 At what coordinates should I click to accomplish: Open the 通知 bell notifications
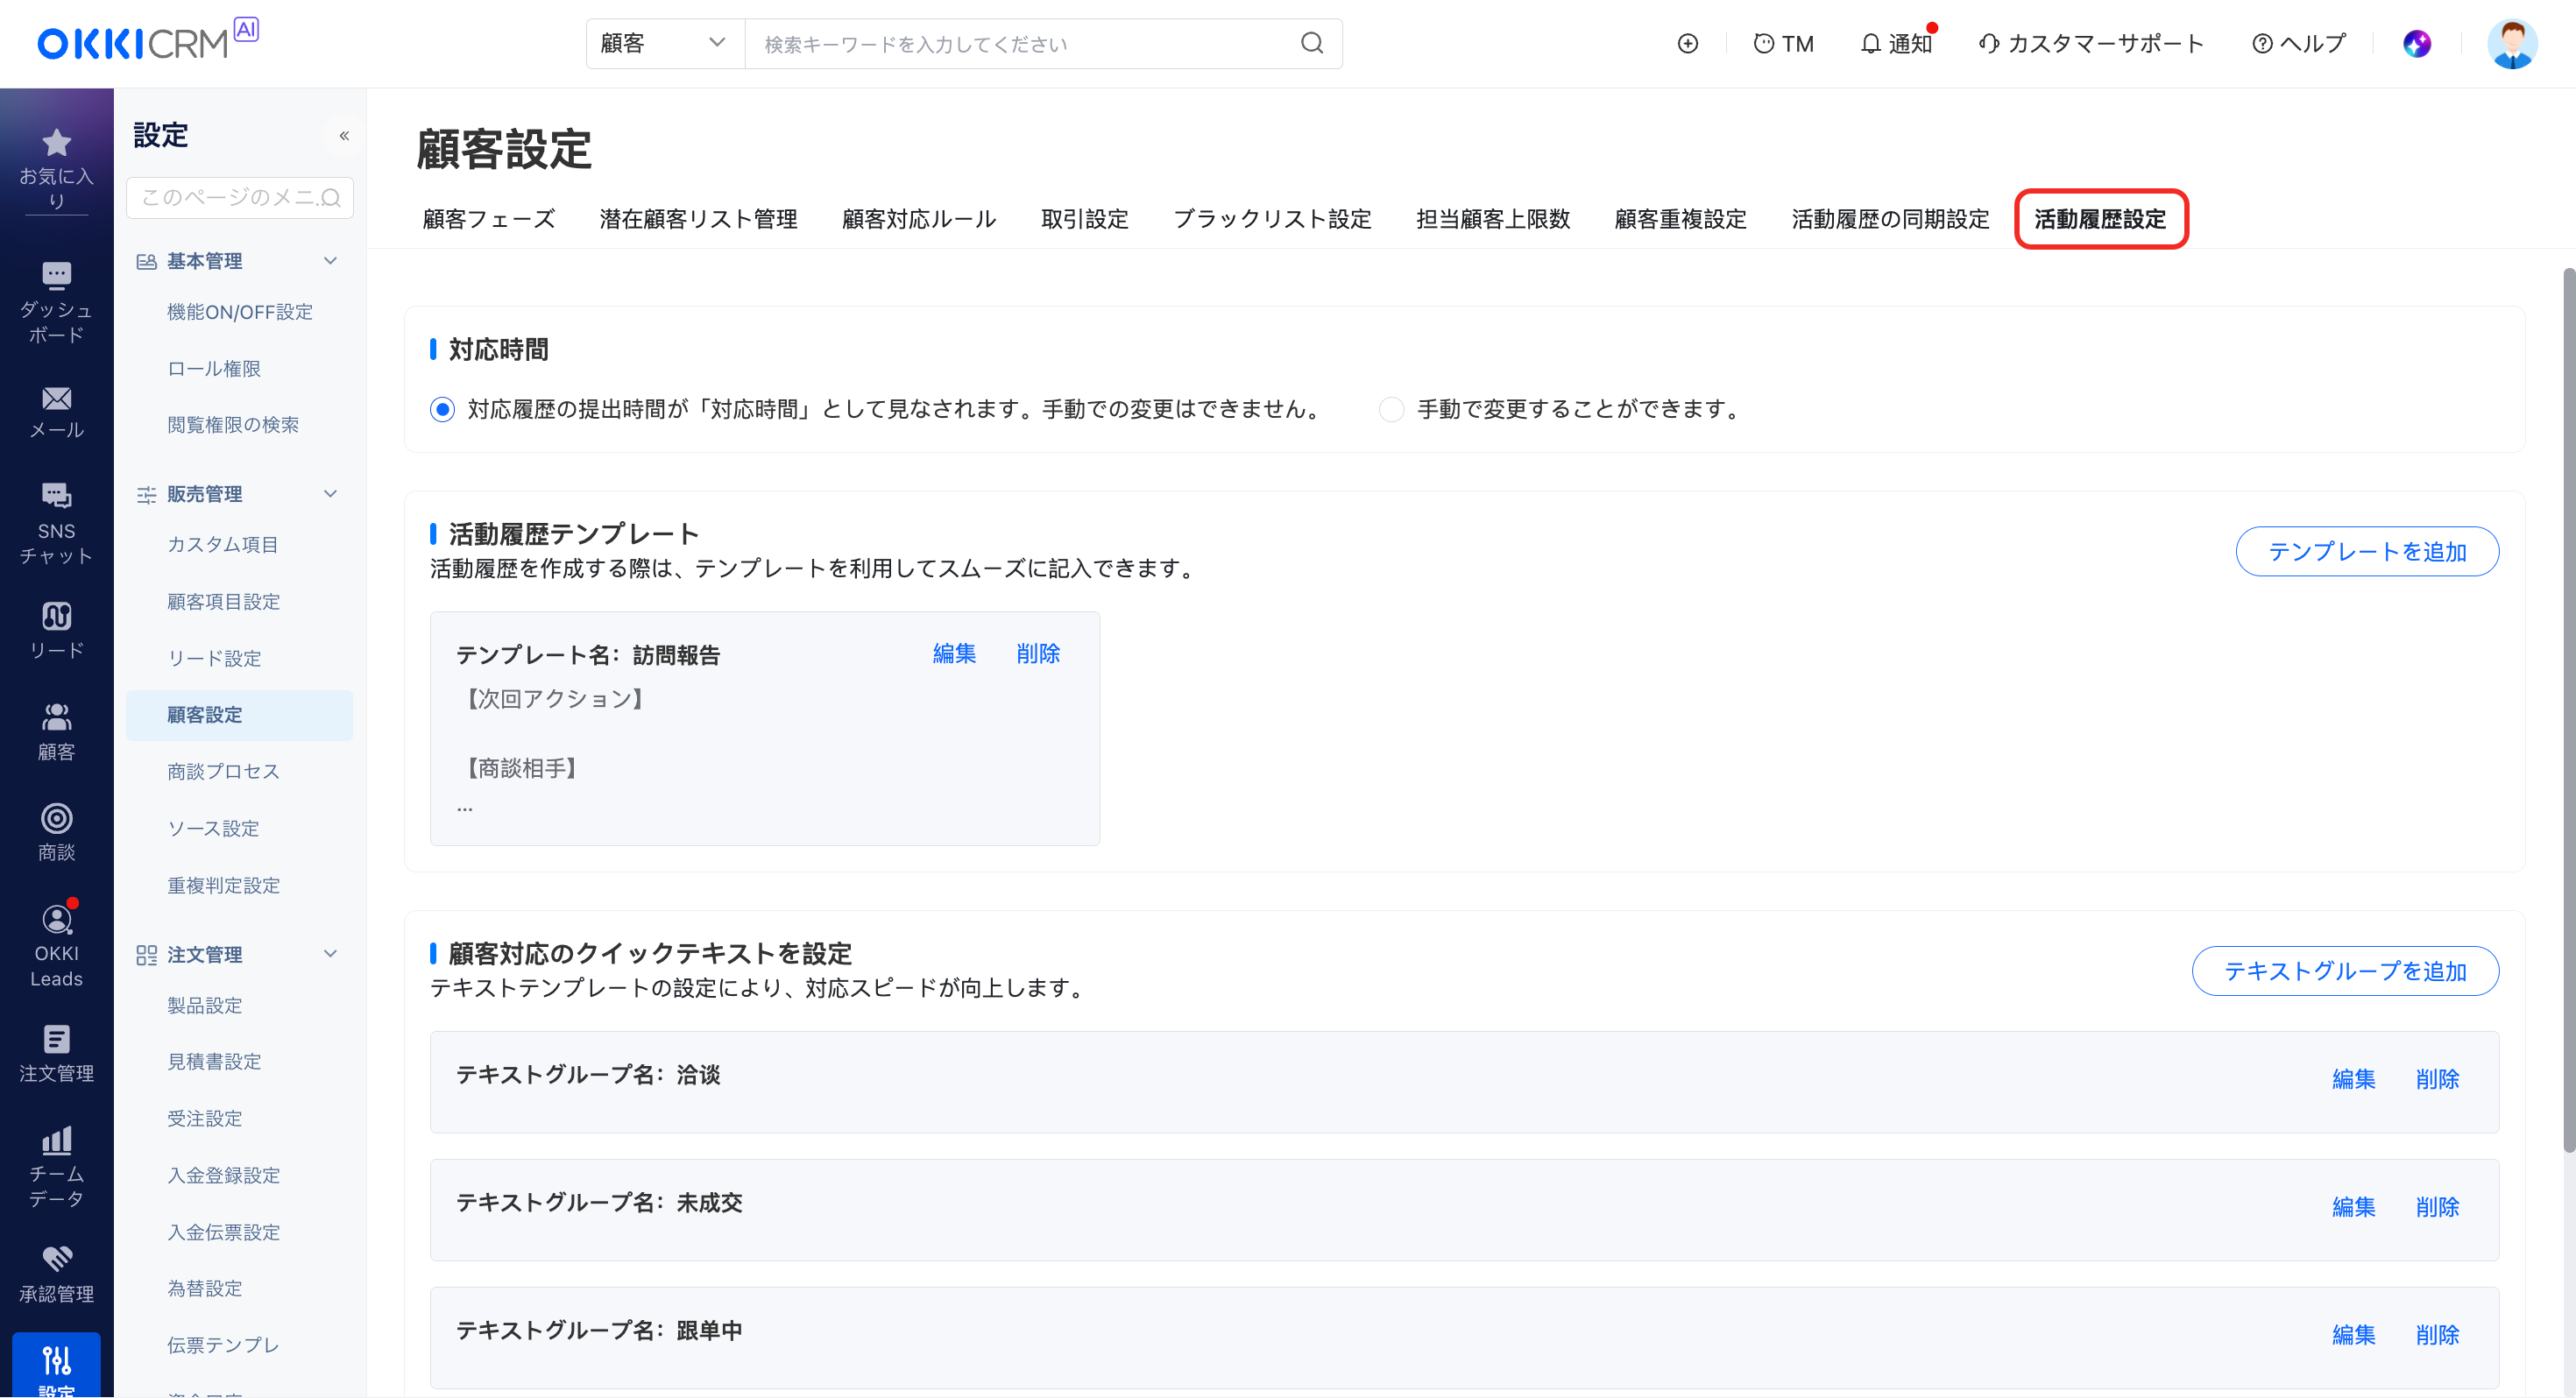1896,43
